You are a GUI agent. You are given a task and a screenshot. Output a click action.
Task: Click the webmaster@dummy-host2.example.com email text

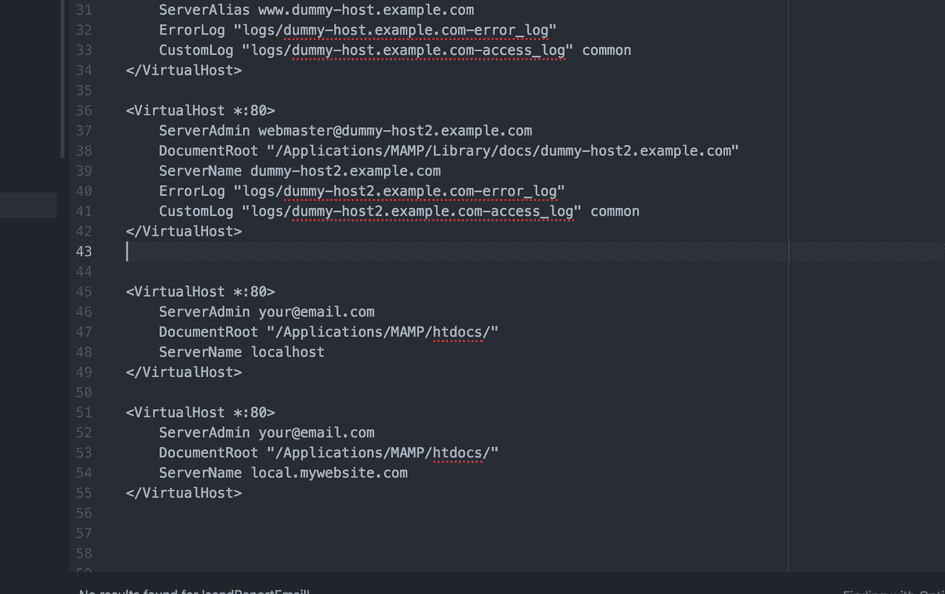[x=395, y=130]
